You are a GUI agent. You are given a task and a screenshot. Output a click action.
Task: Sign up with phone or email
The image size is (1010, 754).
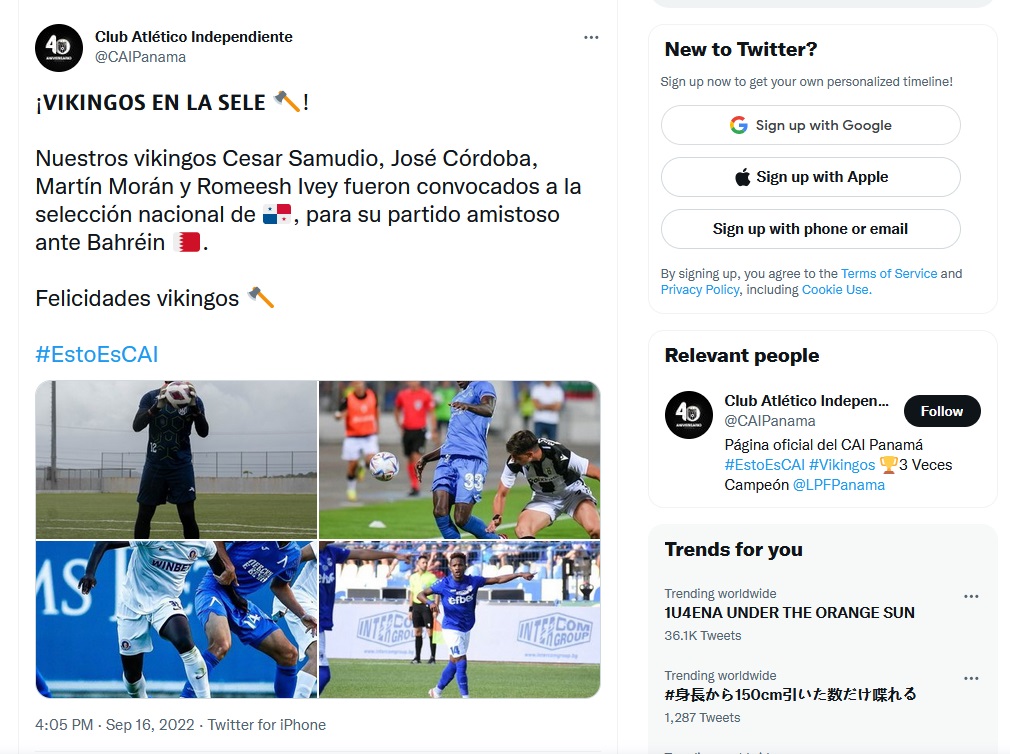point(810,229)
